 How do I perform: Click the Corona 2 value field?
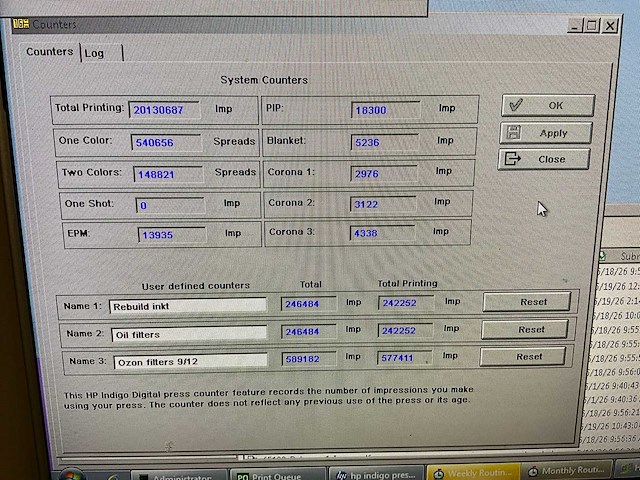[383, 204]
